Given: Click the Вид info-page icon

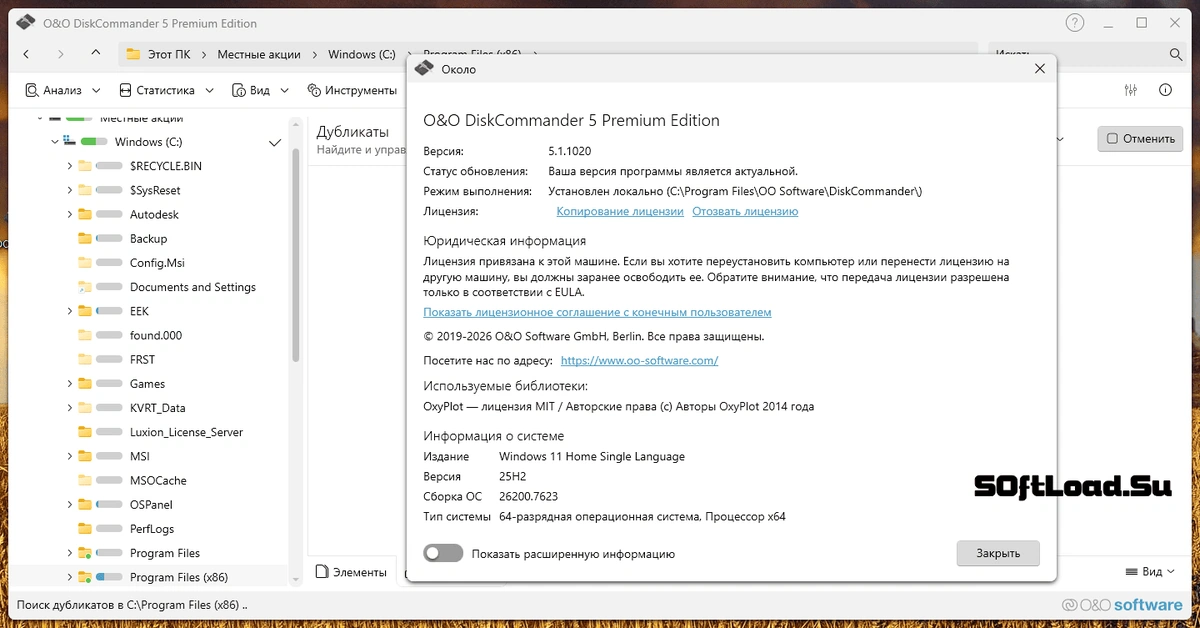Looking at the screenshot, I should [239, 90].
